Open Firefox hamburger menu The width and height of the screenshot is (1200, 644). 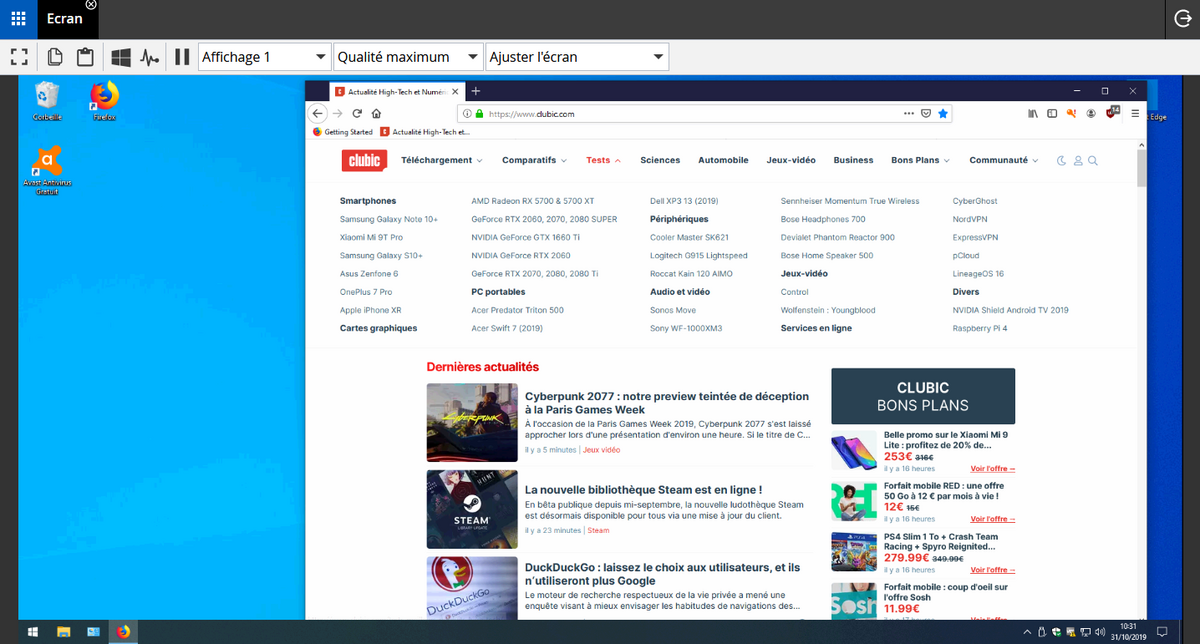(x=1135, y=114)
